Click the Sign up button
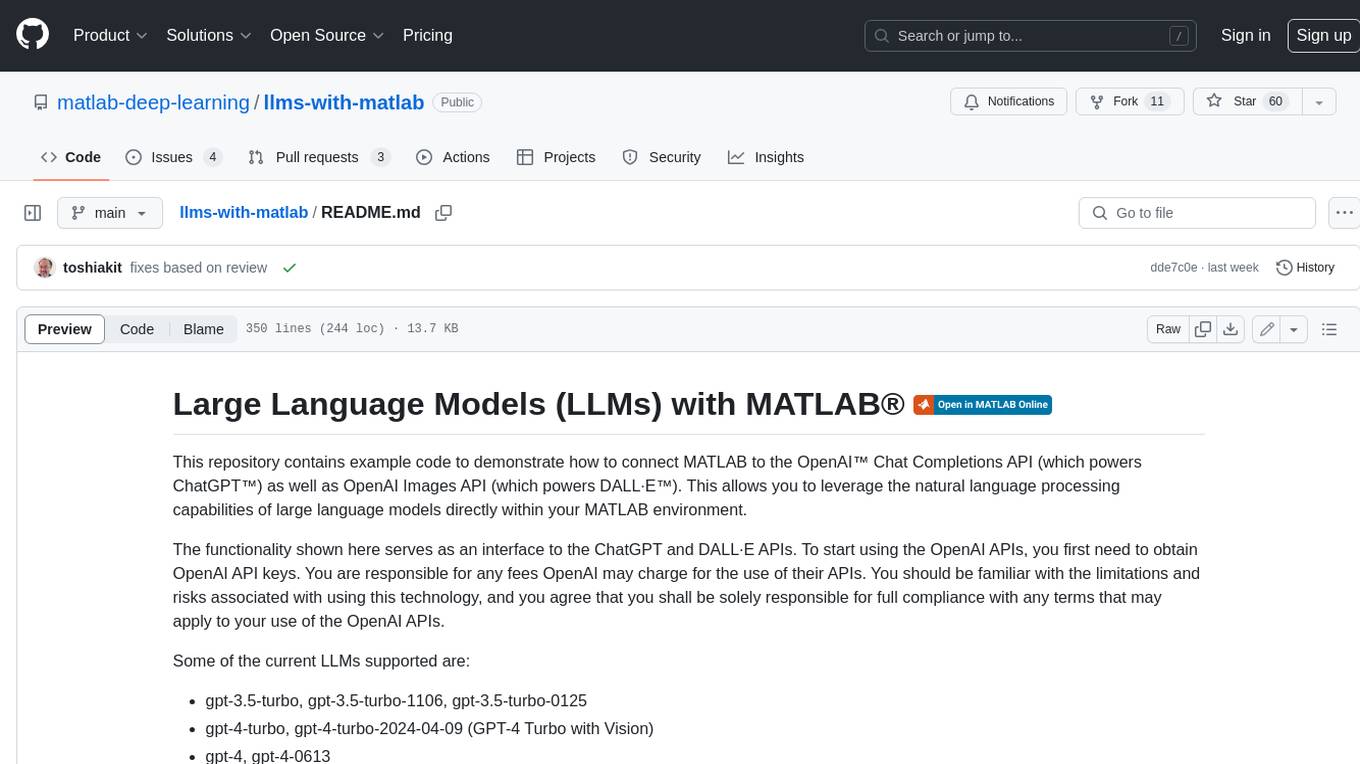This screenshot has height=764, width=1360. (x=1323, y=35)
